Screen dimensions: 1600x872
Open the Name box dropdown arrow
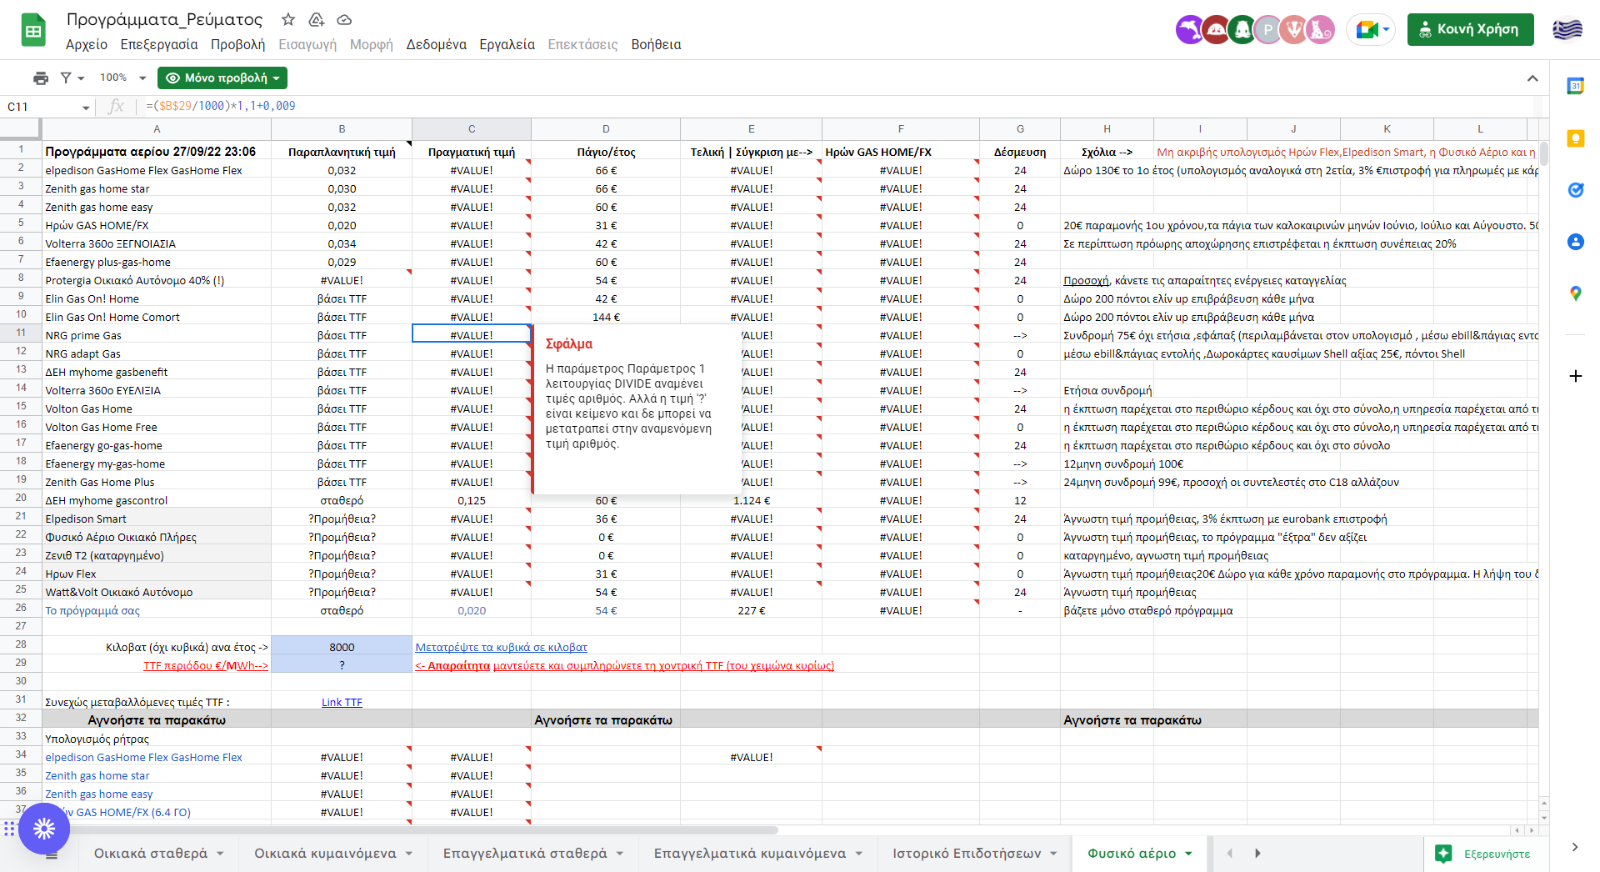[86, 107]
